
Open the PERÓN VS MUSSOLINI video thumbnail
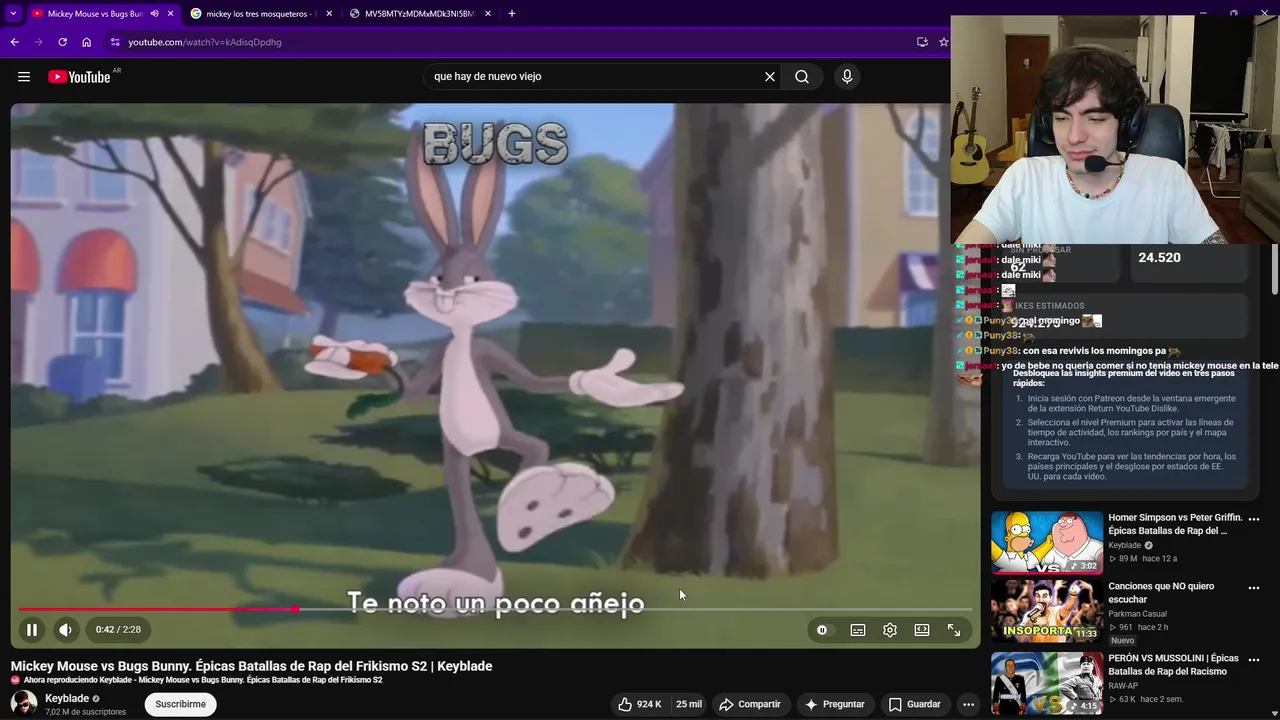[1047, 683]
